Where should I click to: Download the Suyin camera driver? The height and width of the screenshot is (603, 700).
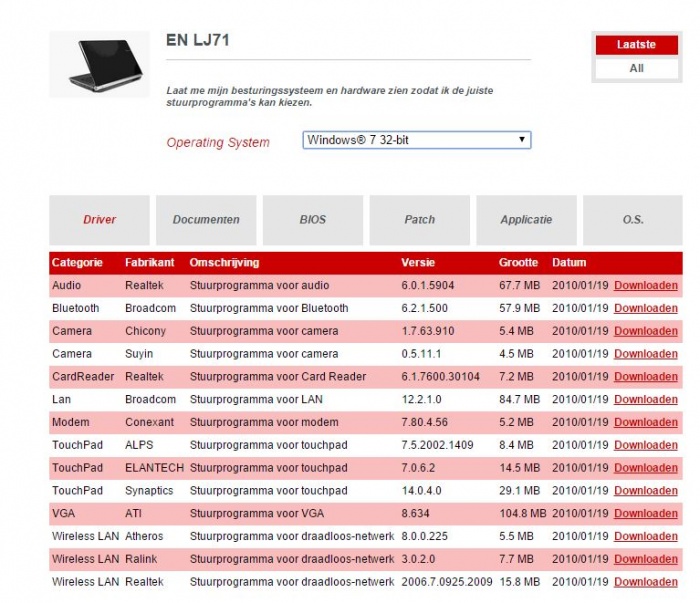(x=646, y=354)
